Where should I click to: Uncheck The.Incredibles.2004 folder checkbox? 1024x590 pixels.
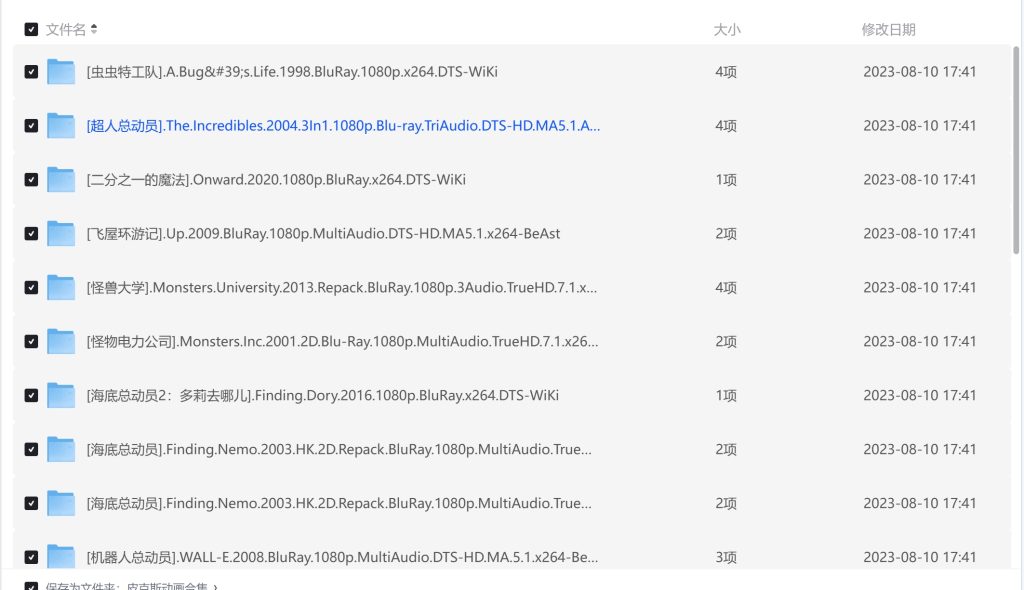coord(31,125)
